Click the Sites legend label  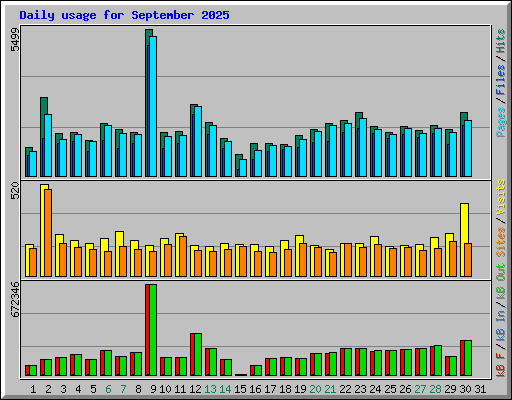coord(500,242)
